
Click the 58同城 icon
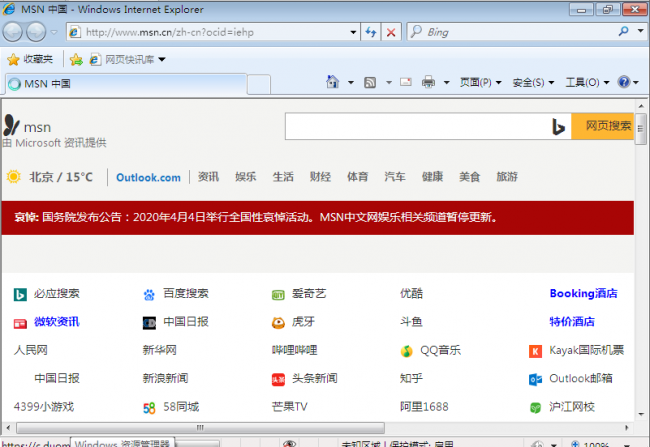pos(149,408)
